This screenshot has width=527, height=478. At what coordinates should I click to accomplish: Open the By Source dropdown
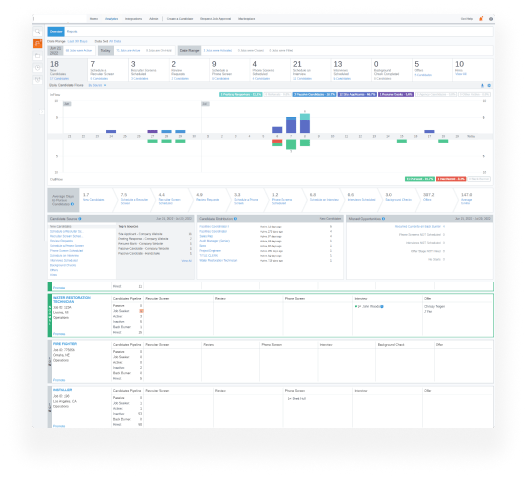coord(97,85)
